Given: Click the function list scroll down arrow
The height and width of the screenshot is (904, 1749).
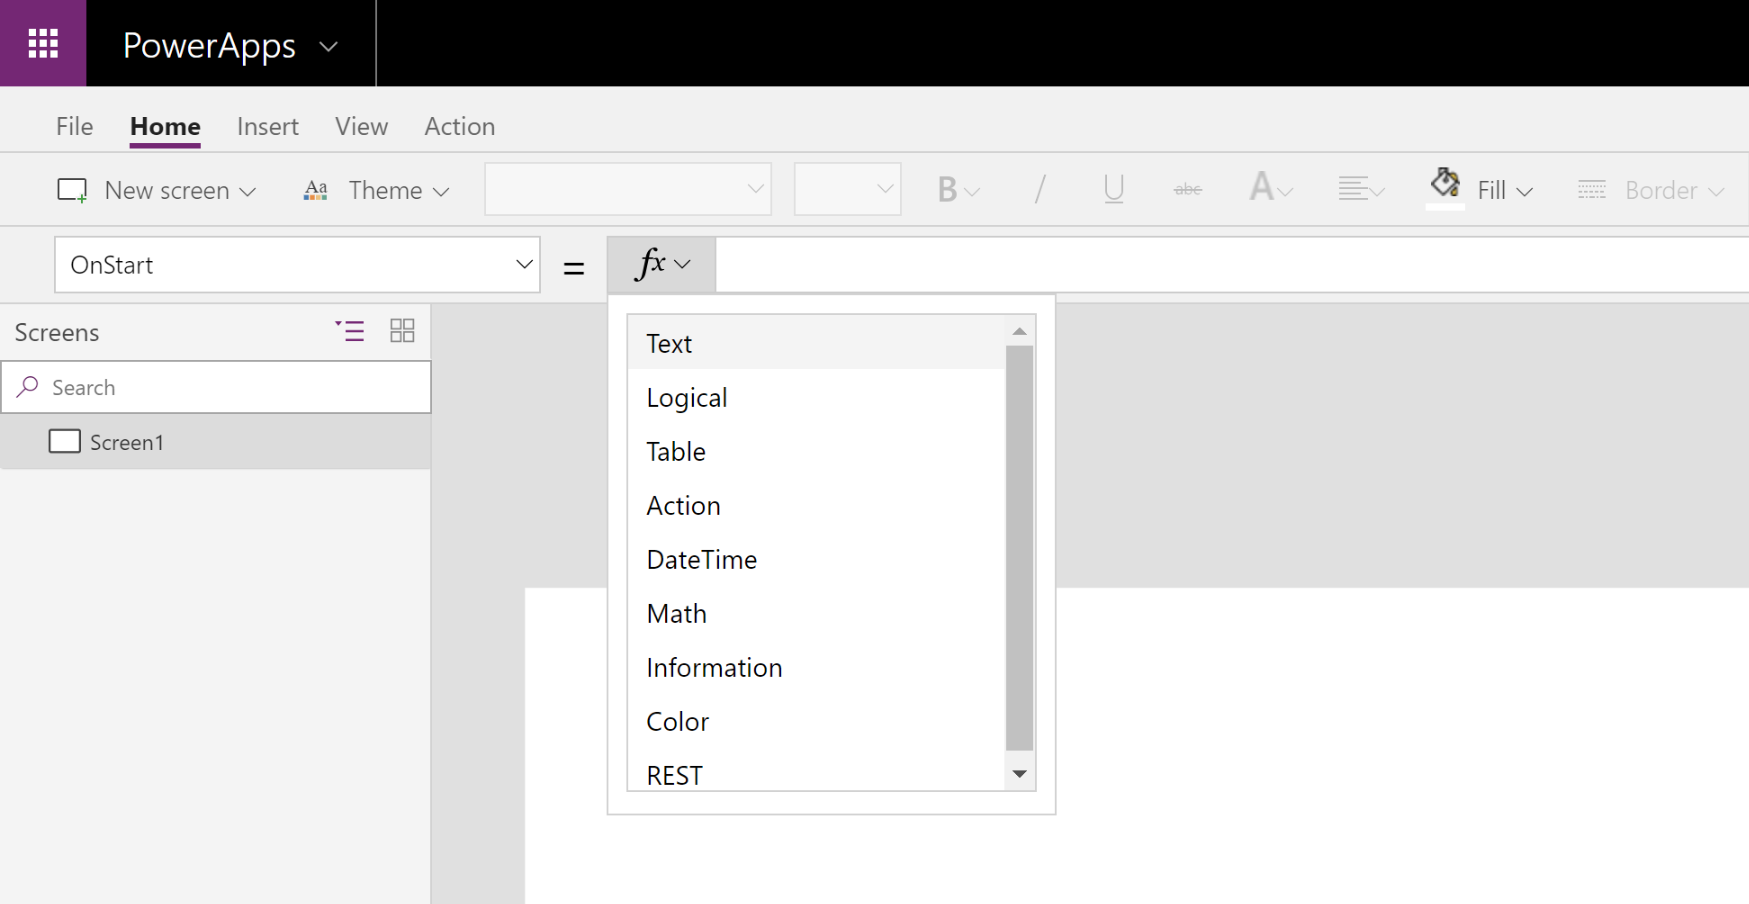Looking at the screenshot, I should click(x=1019, y=774).
